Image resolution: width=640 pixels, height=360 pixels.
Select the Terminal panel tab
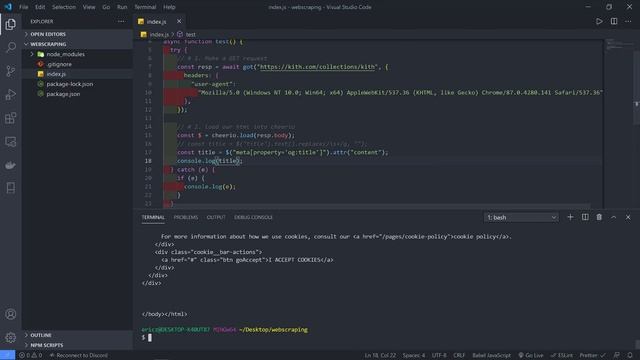pyautogui.click(x=153, y=217)
